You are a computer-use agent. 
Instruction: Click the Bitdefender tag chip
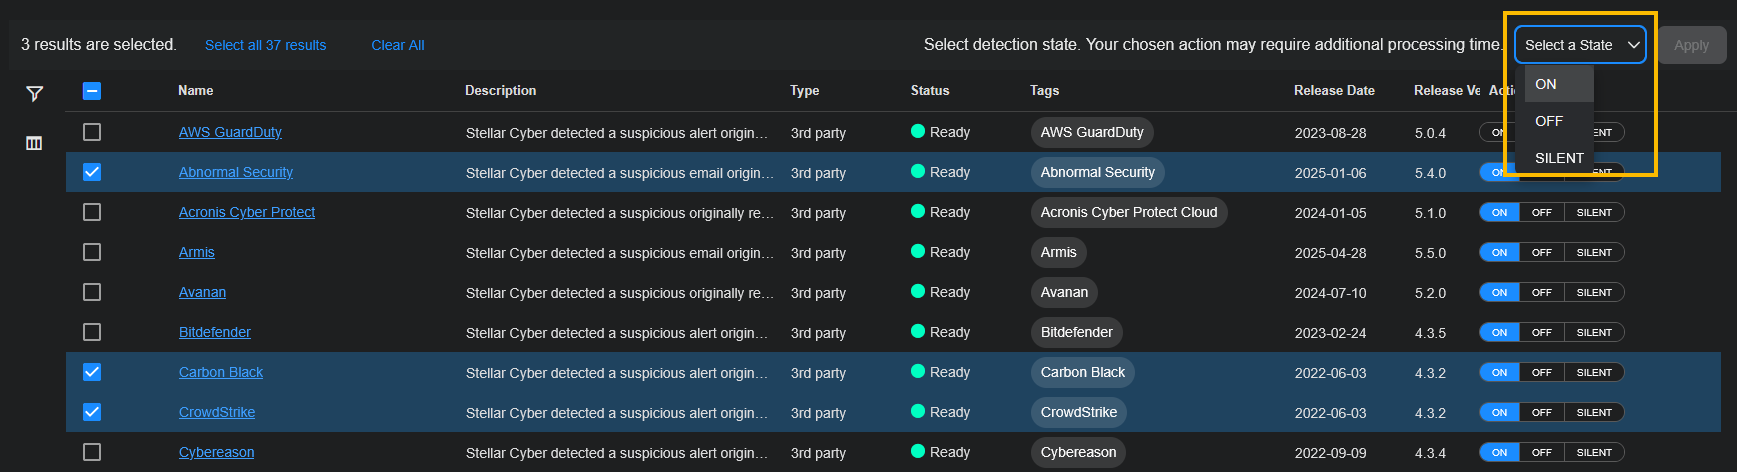tap(1076, 332)
